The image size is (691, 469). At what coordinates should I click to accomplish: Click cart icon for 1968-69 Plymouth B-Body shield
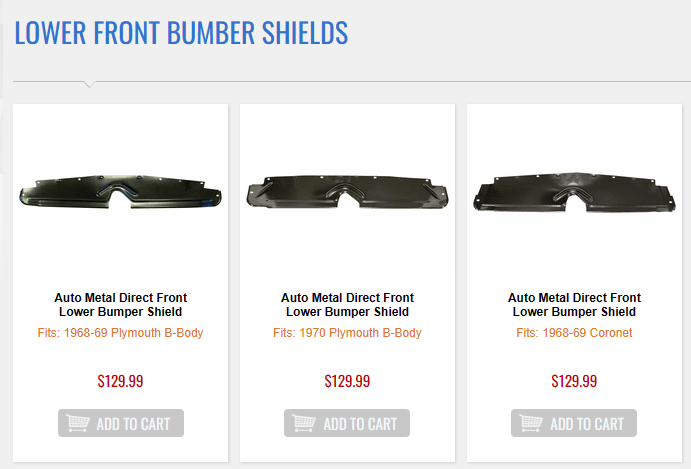tap(77, 424)
